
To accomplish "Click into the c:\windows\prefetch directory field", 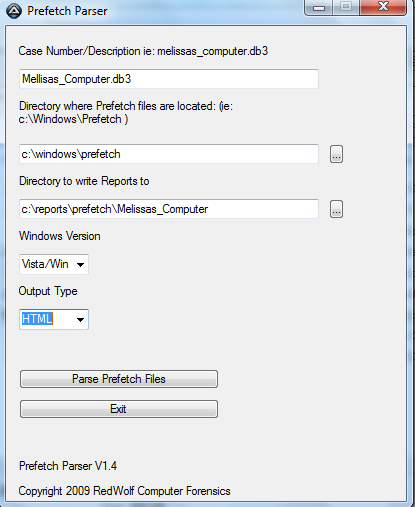I will [169, 154].
